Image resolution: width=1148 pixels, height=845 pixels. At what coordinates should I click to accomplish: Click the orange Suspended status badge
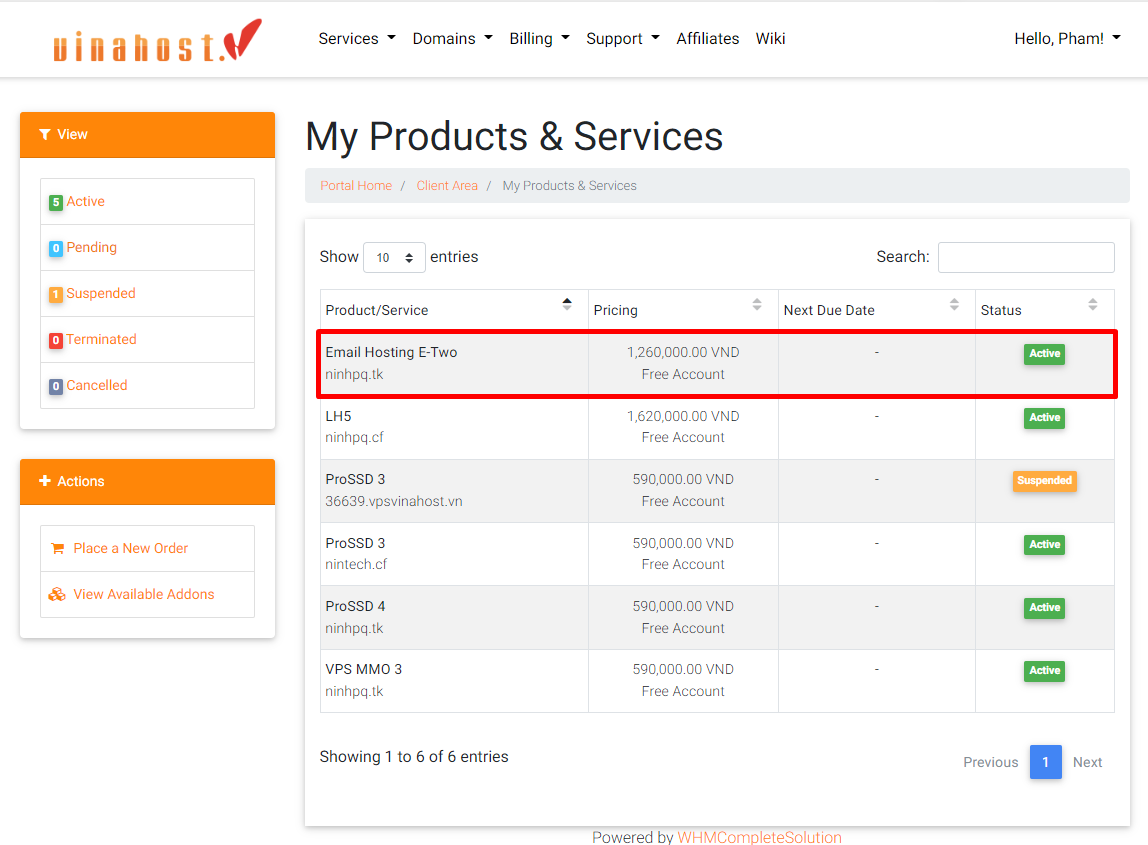(x=1044, y=481)
